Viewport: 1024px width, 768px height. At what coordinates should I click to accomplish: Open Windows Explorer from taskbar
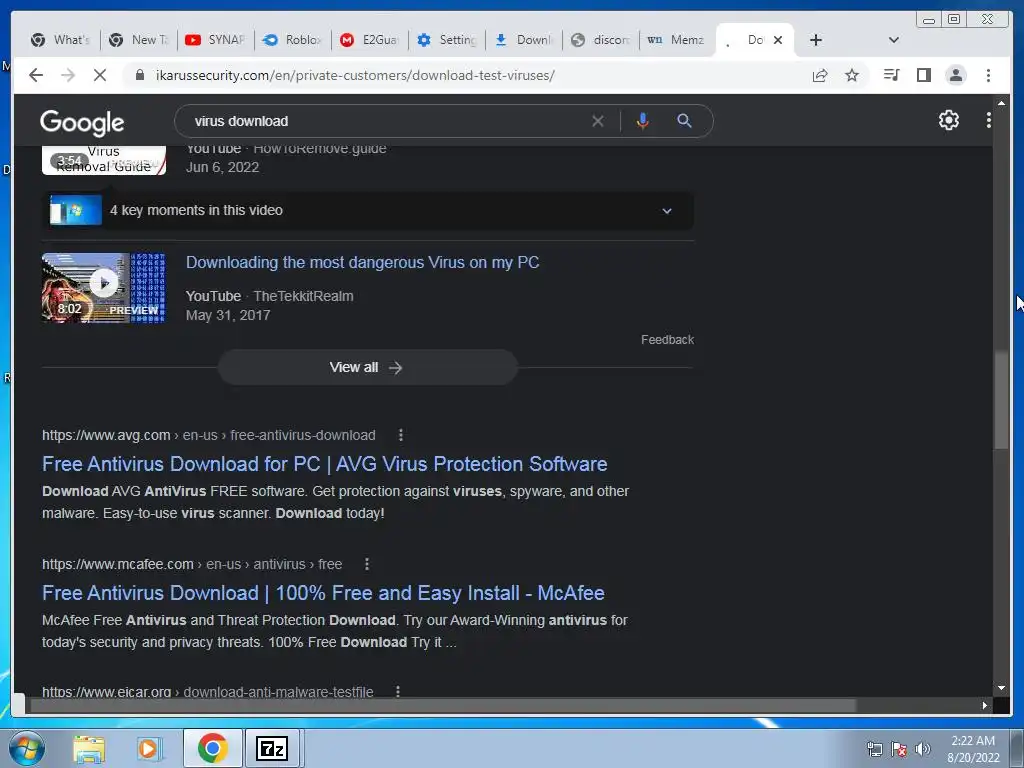89,748
